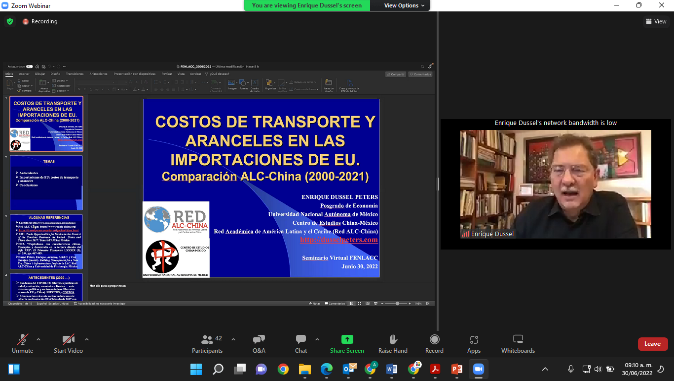Leave the webinar with the red button

click(x=653, y=344)
